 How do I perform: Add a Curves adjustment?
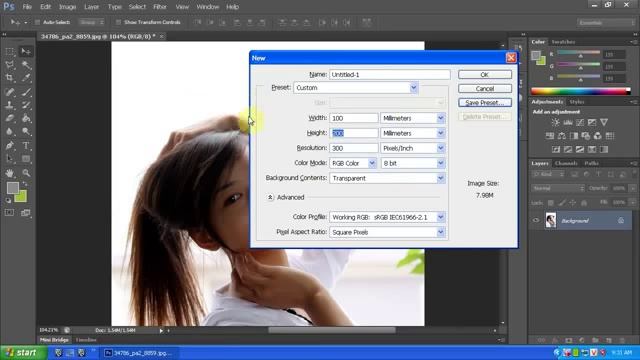tap(580, 122)
